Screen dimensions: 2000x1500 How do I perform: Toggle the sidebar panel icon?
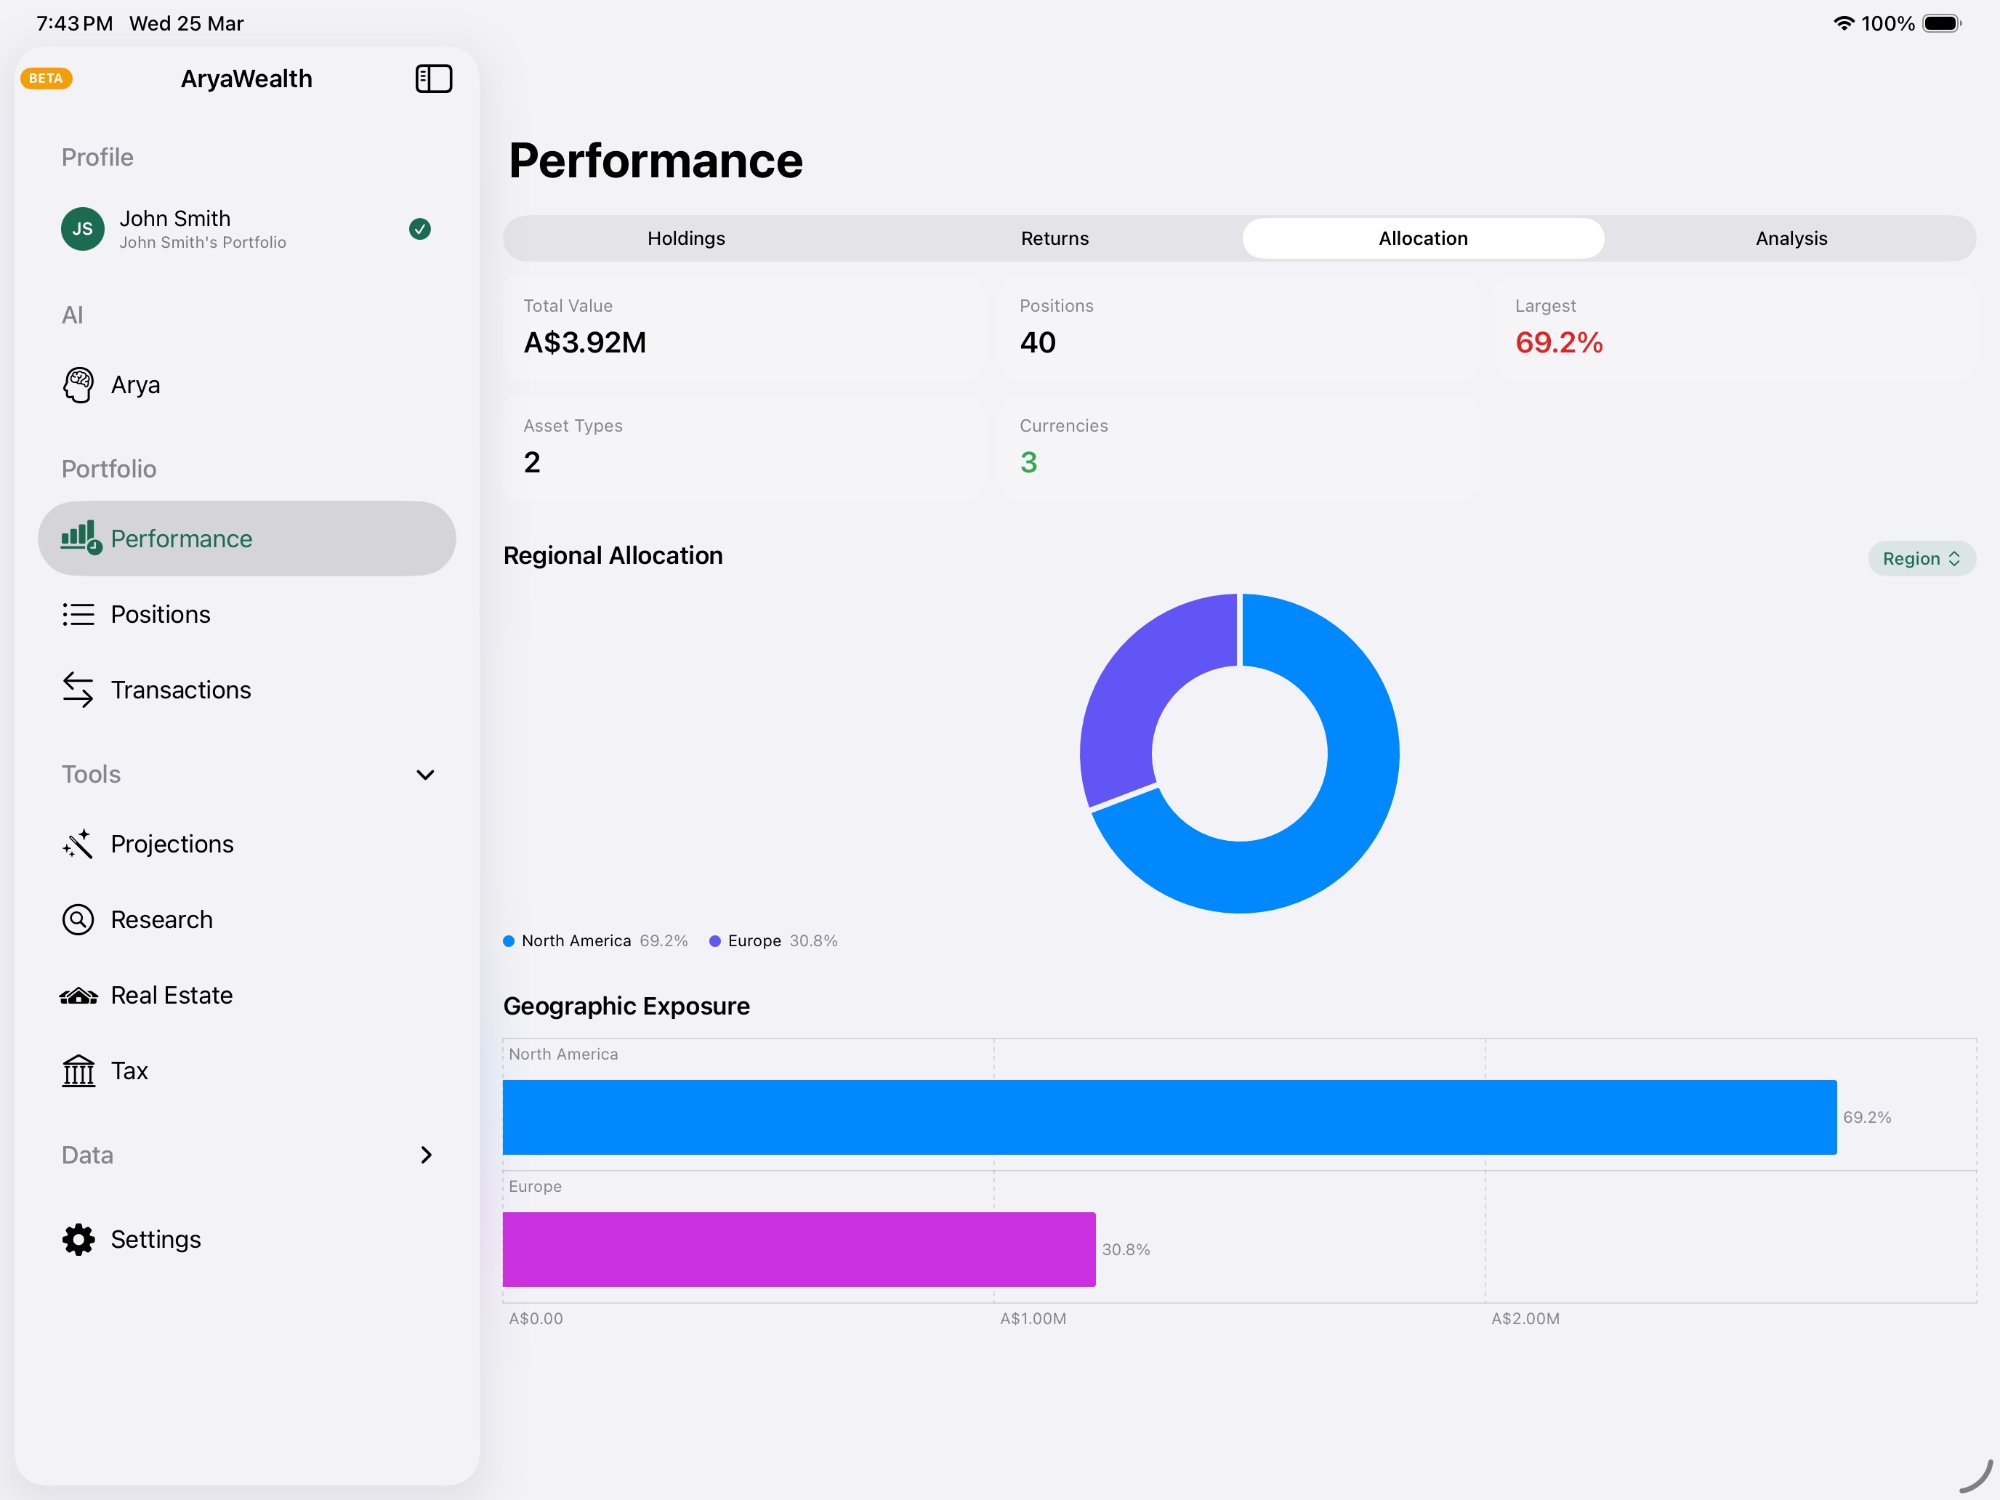pyautogui.click(x=433, y=79)
